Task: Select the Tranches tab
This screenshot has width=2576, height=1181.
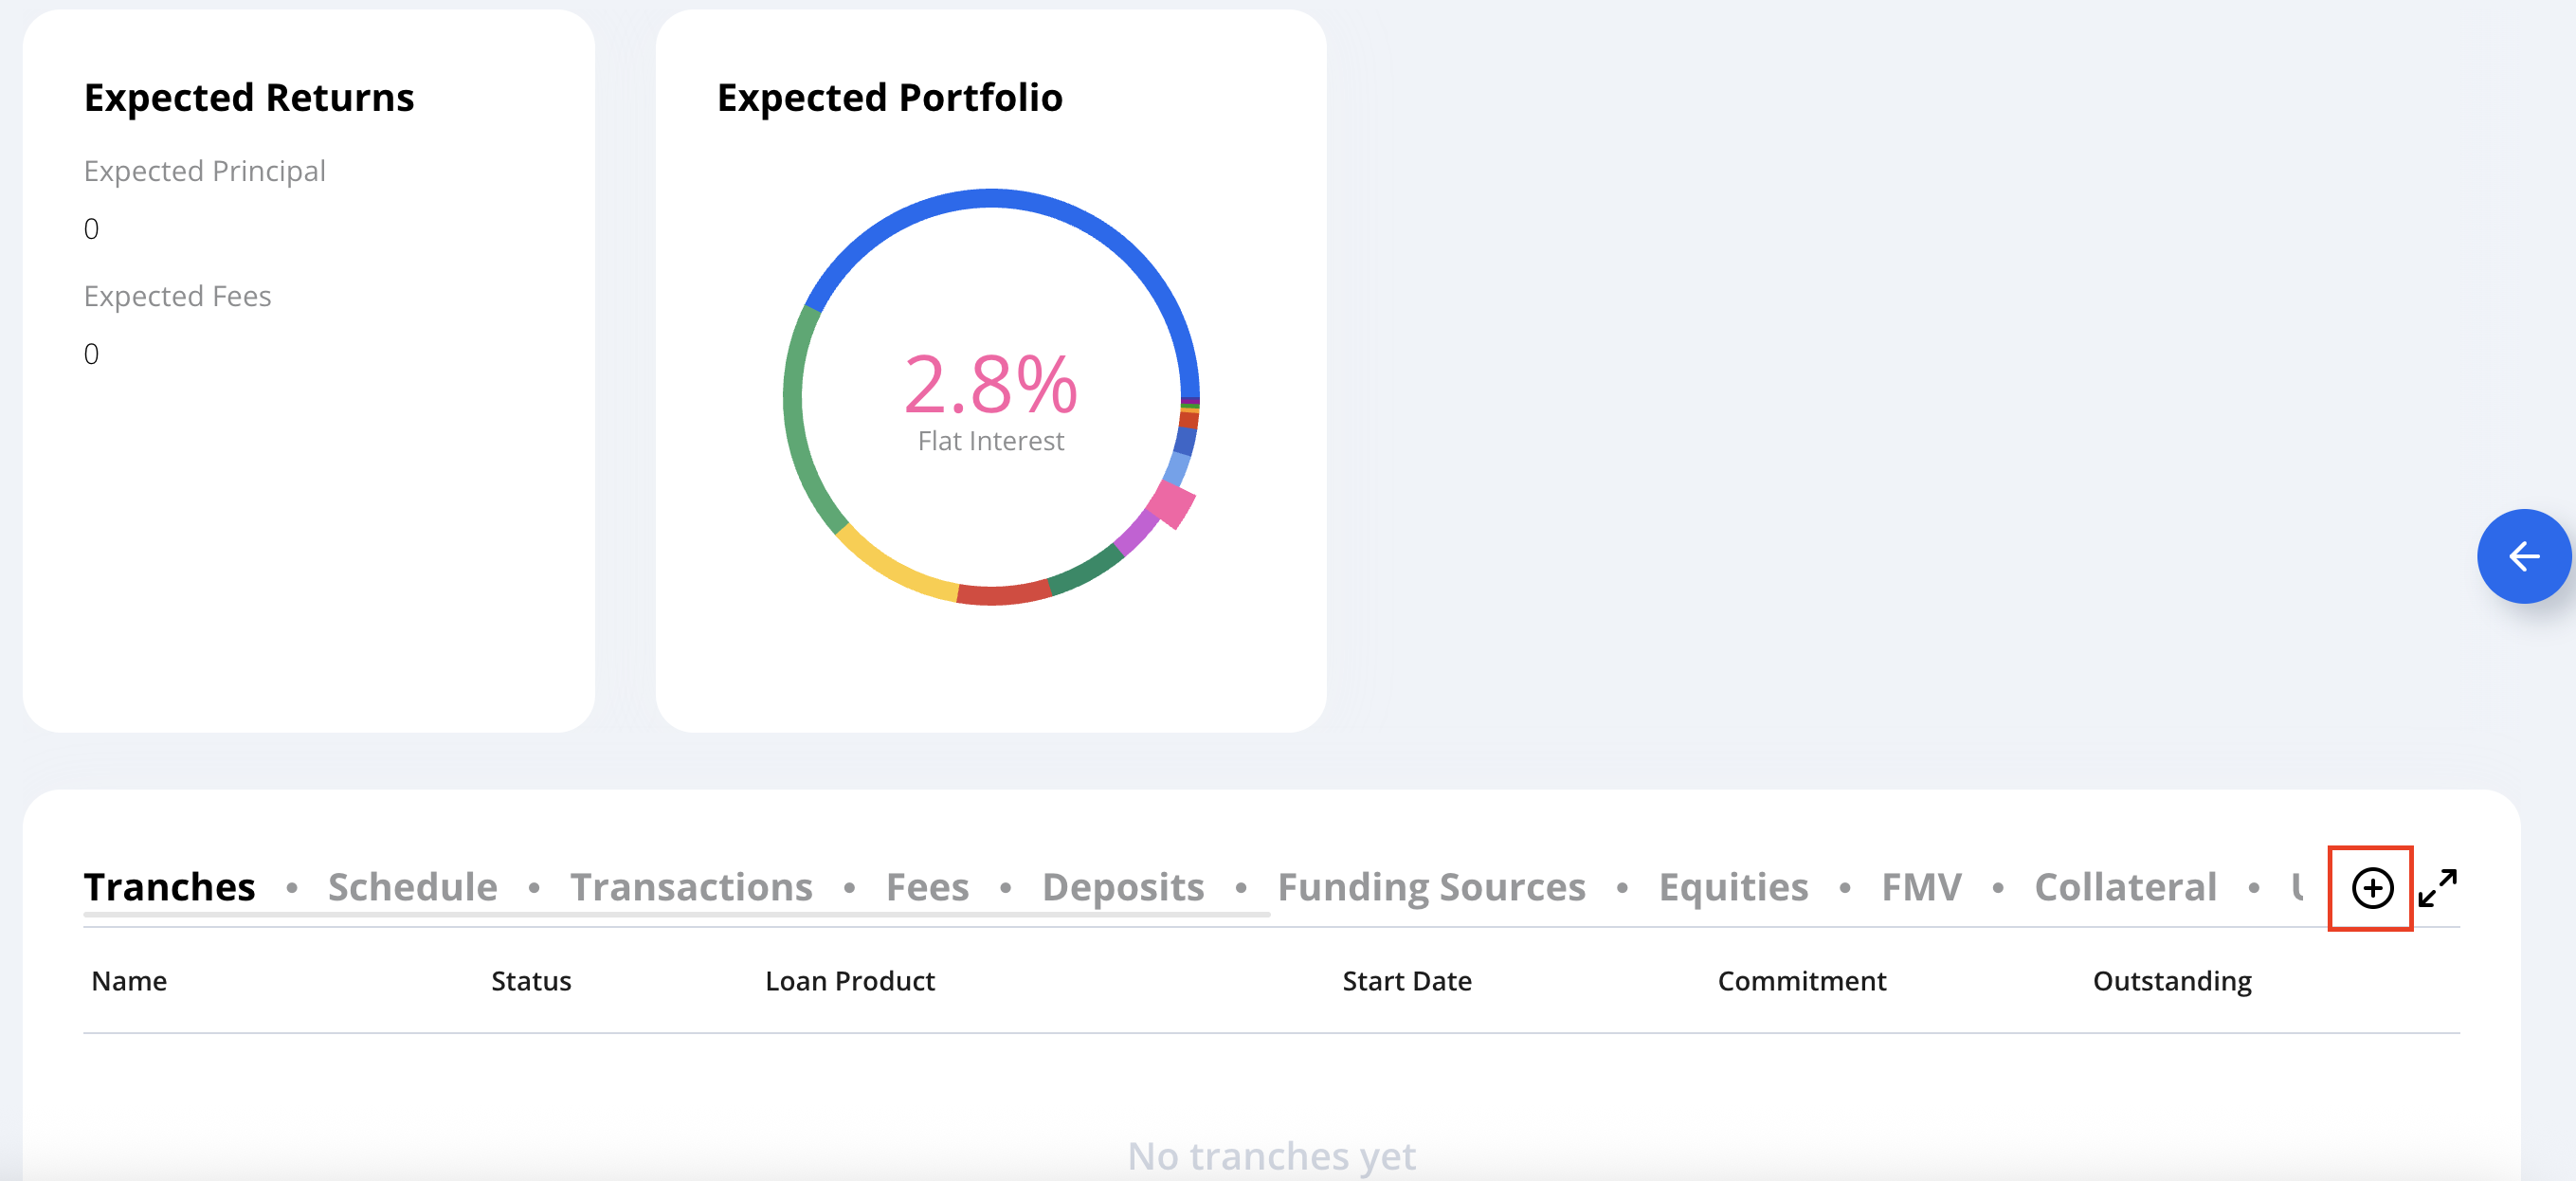Action: point(169,887)
